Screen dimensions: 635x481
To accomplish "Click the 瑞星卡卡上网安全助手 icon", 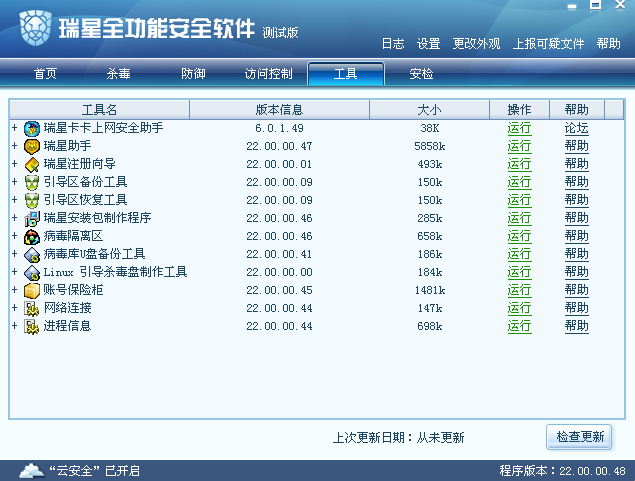I will (x=32, y=128).
